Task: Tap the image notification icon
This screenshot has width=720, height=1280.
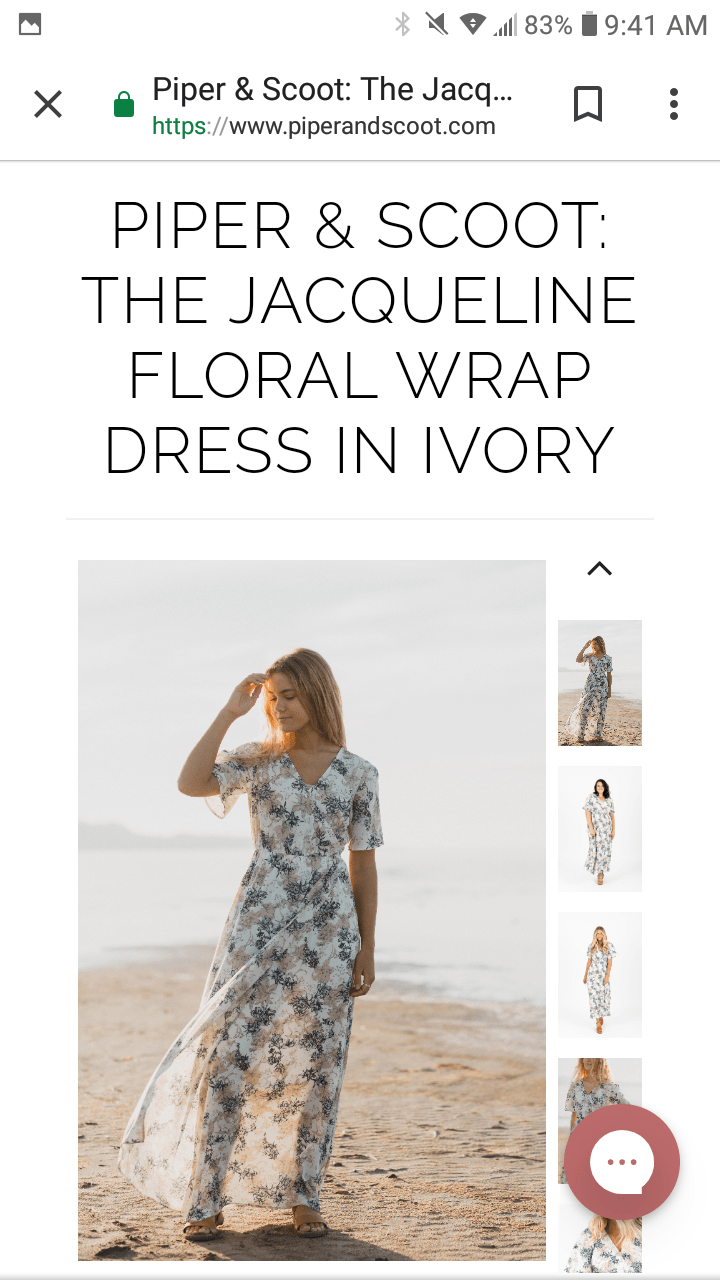Action: coord(30,24)
